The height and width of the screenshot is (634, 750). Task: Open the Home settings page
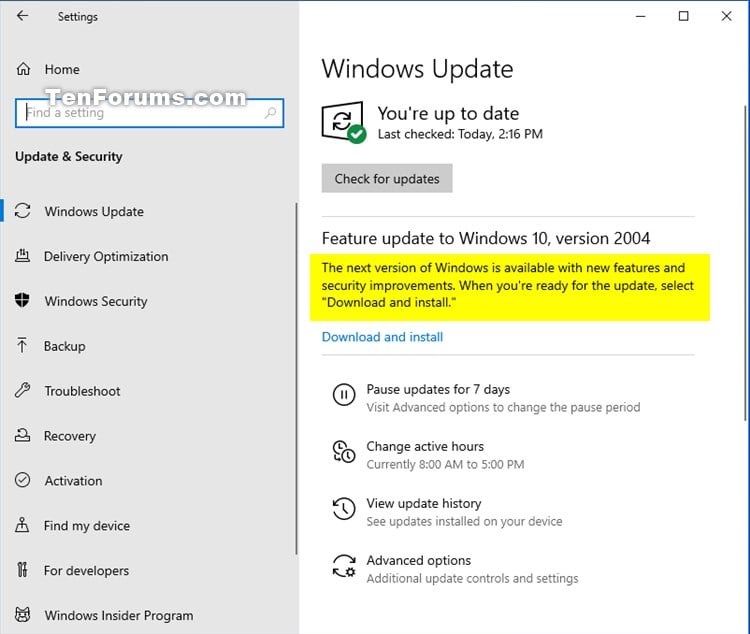tap(62, 69)
